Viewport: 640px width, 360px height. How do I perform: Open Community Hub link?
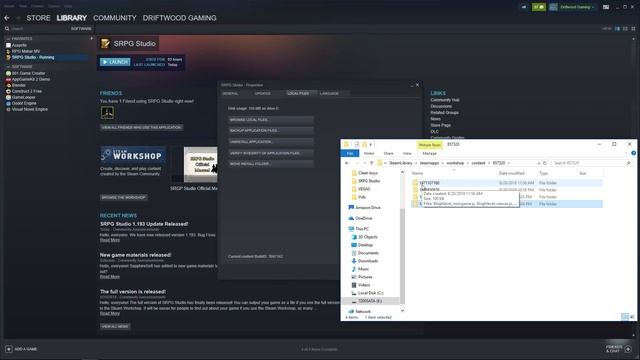445,100
